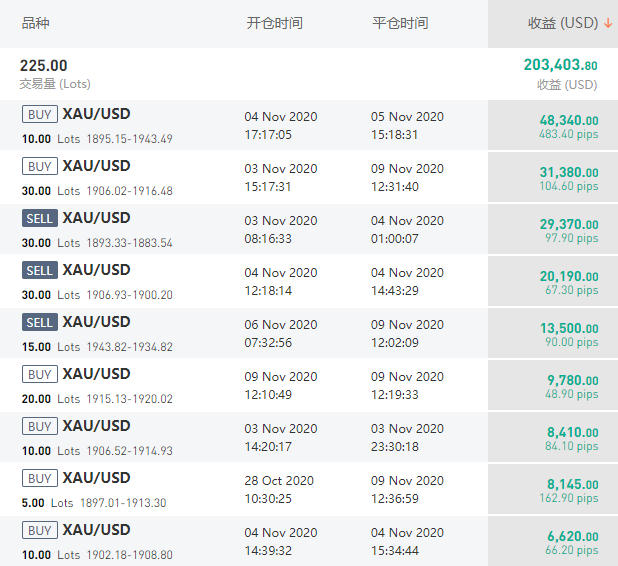Sort by the 开仓时间 column header
The width and height of the screenshot is (618, 566).
tap(274, 23)
